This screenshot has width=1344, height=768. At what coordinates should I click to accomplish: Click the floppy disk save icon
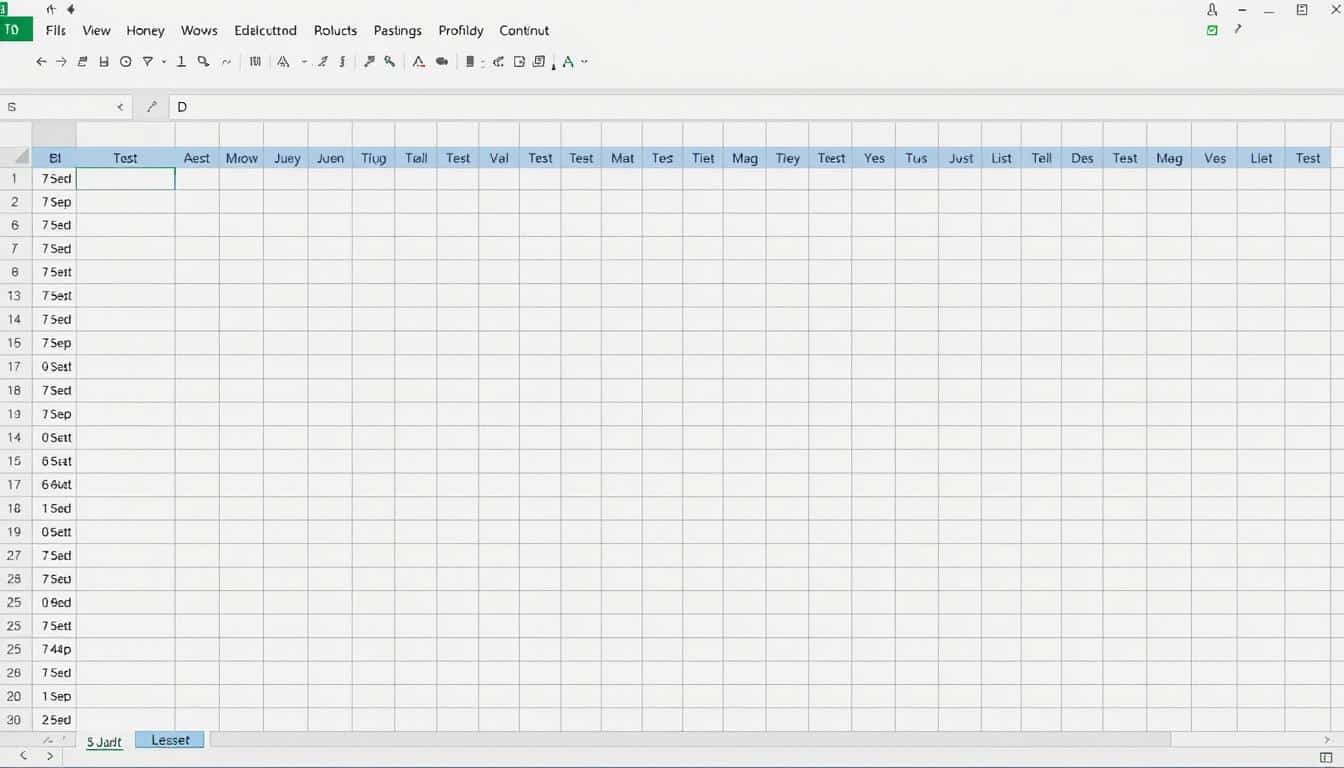click(x=103, y=62)
